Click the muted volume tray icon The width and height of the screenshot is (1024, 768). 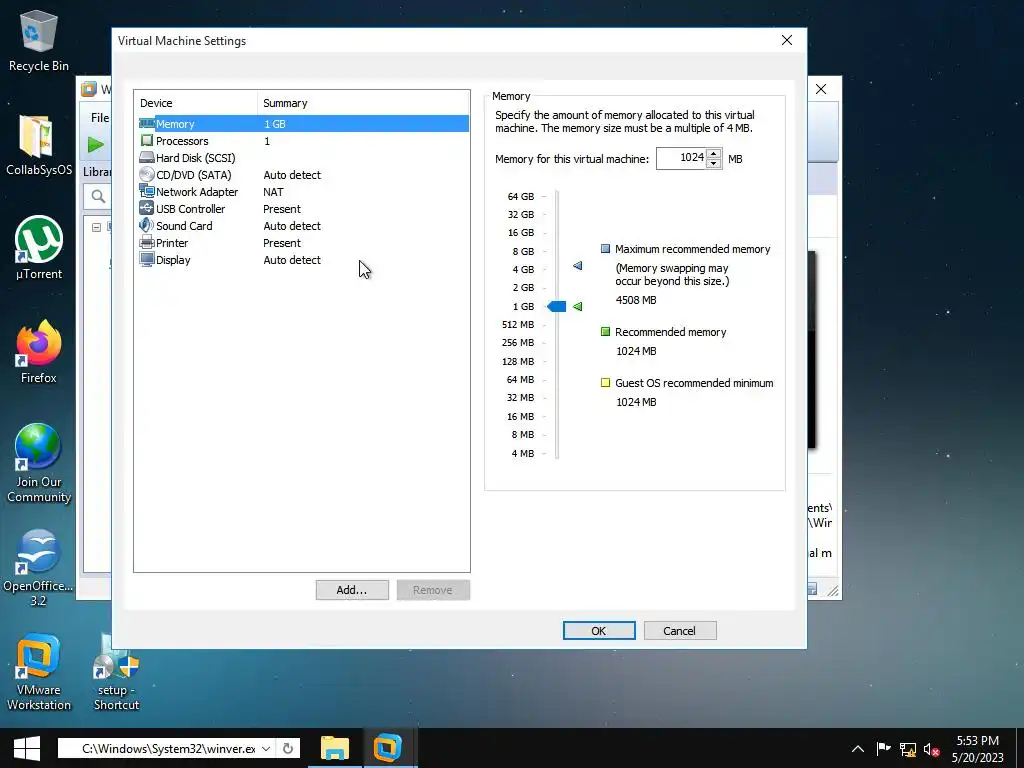[x=931, y=749]
